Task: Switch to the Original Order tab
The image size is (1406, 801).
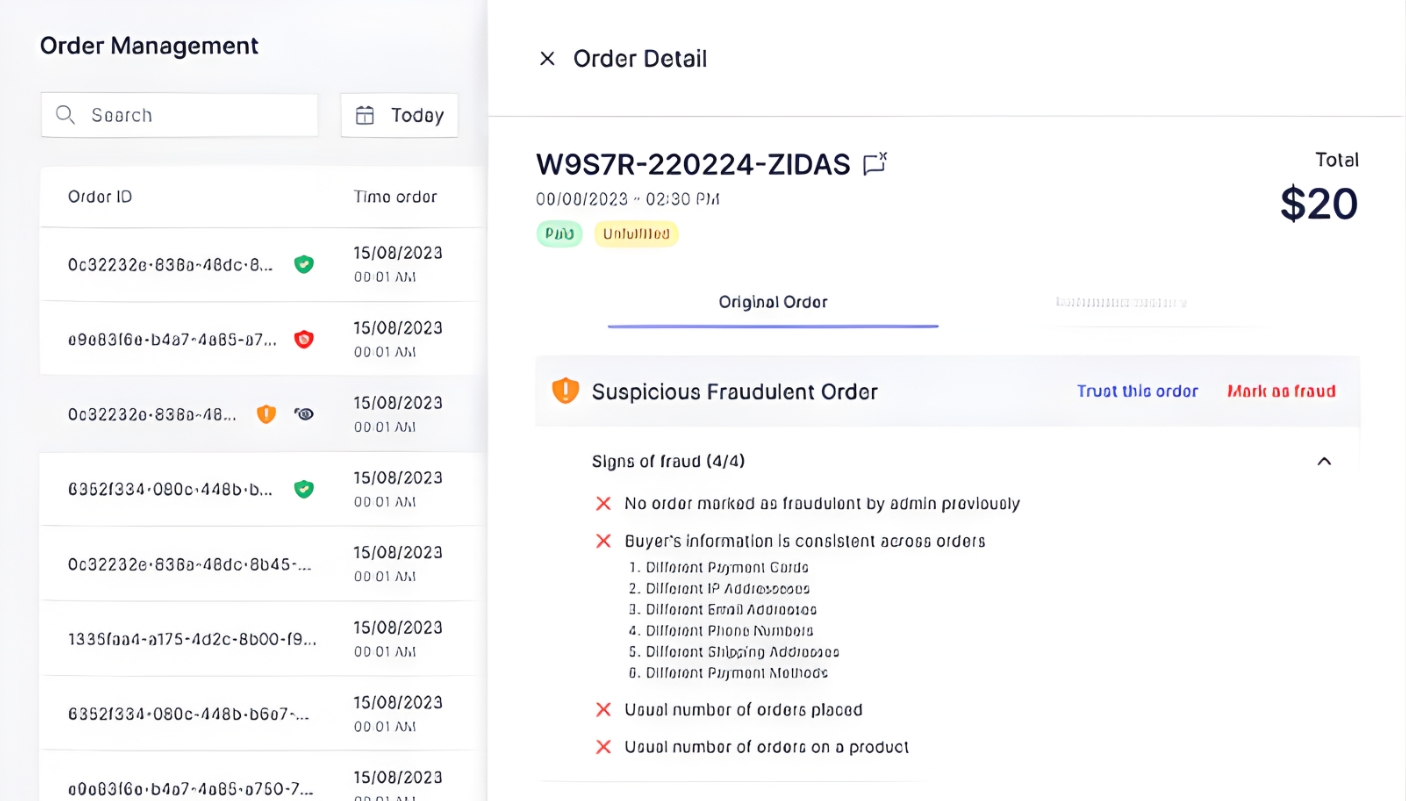Action: [773, 302]
